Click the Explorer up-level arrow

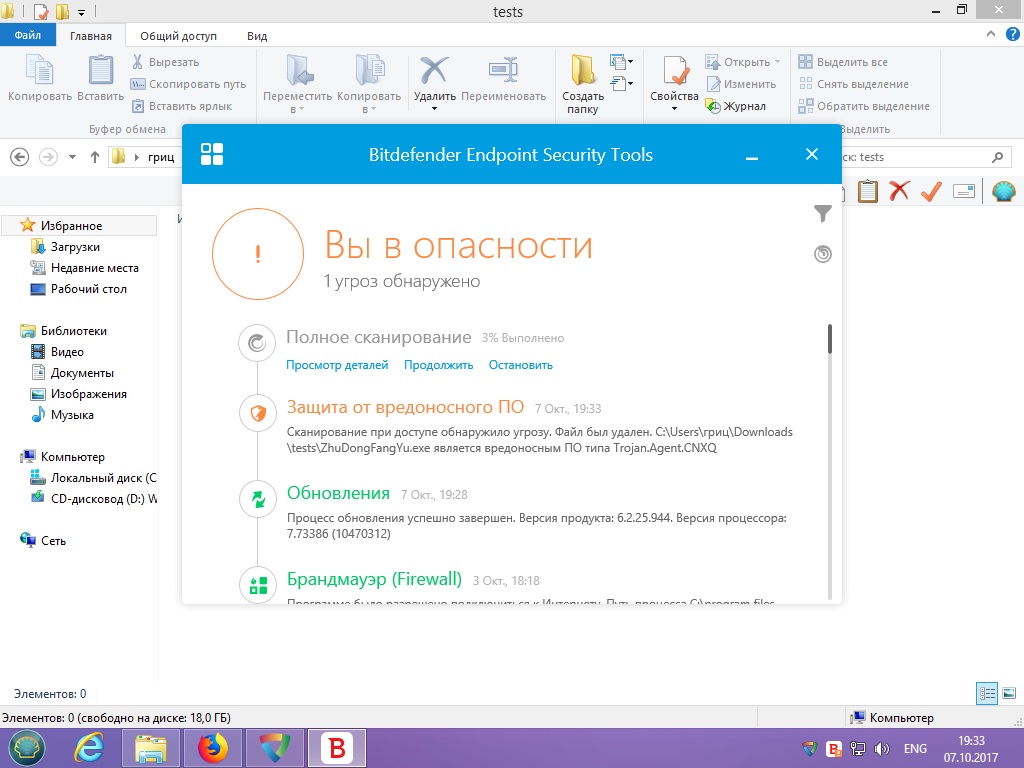point(95,157)
